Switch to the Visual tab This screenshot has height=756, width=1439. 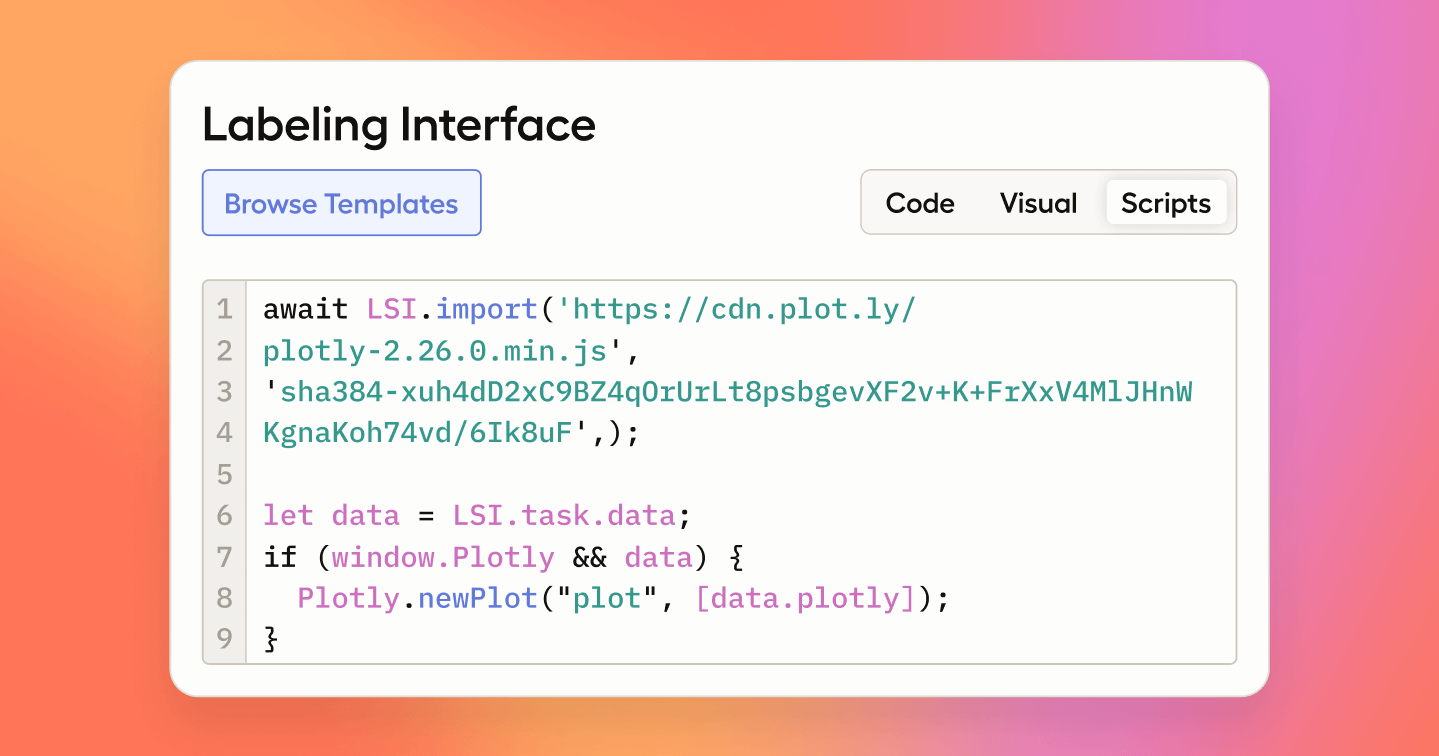(1038, 203)
